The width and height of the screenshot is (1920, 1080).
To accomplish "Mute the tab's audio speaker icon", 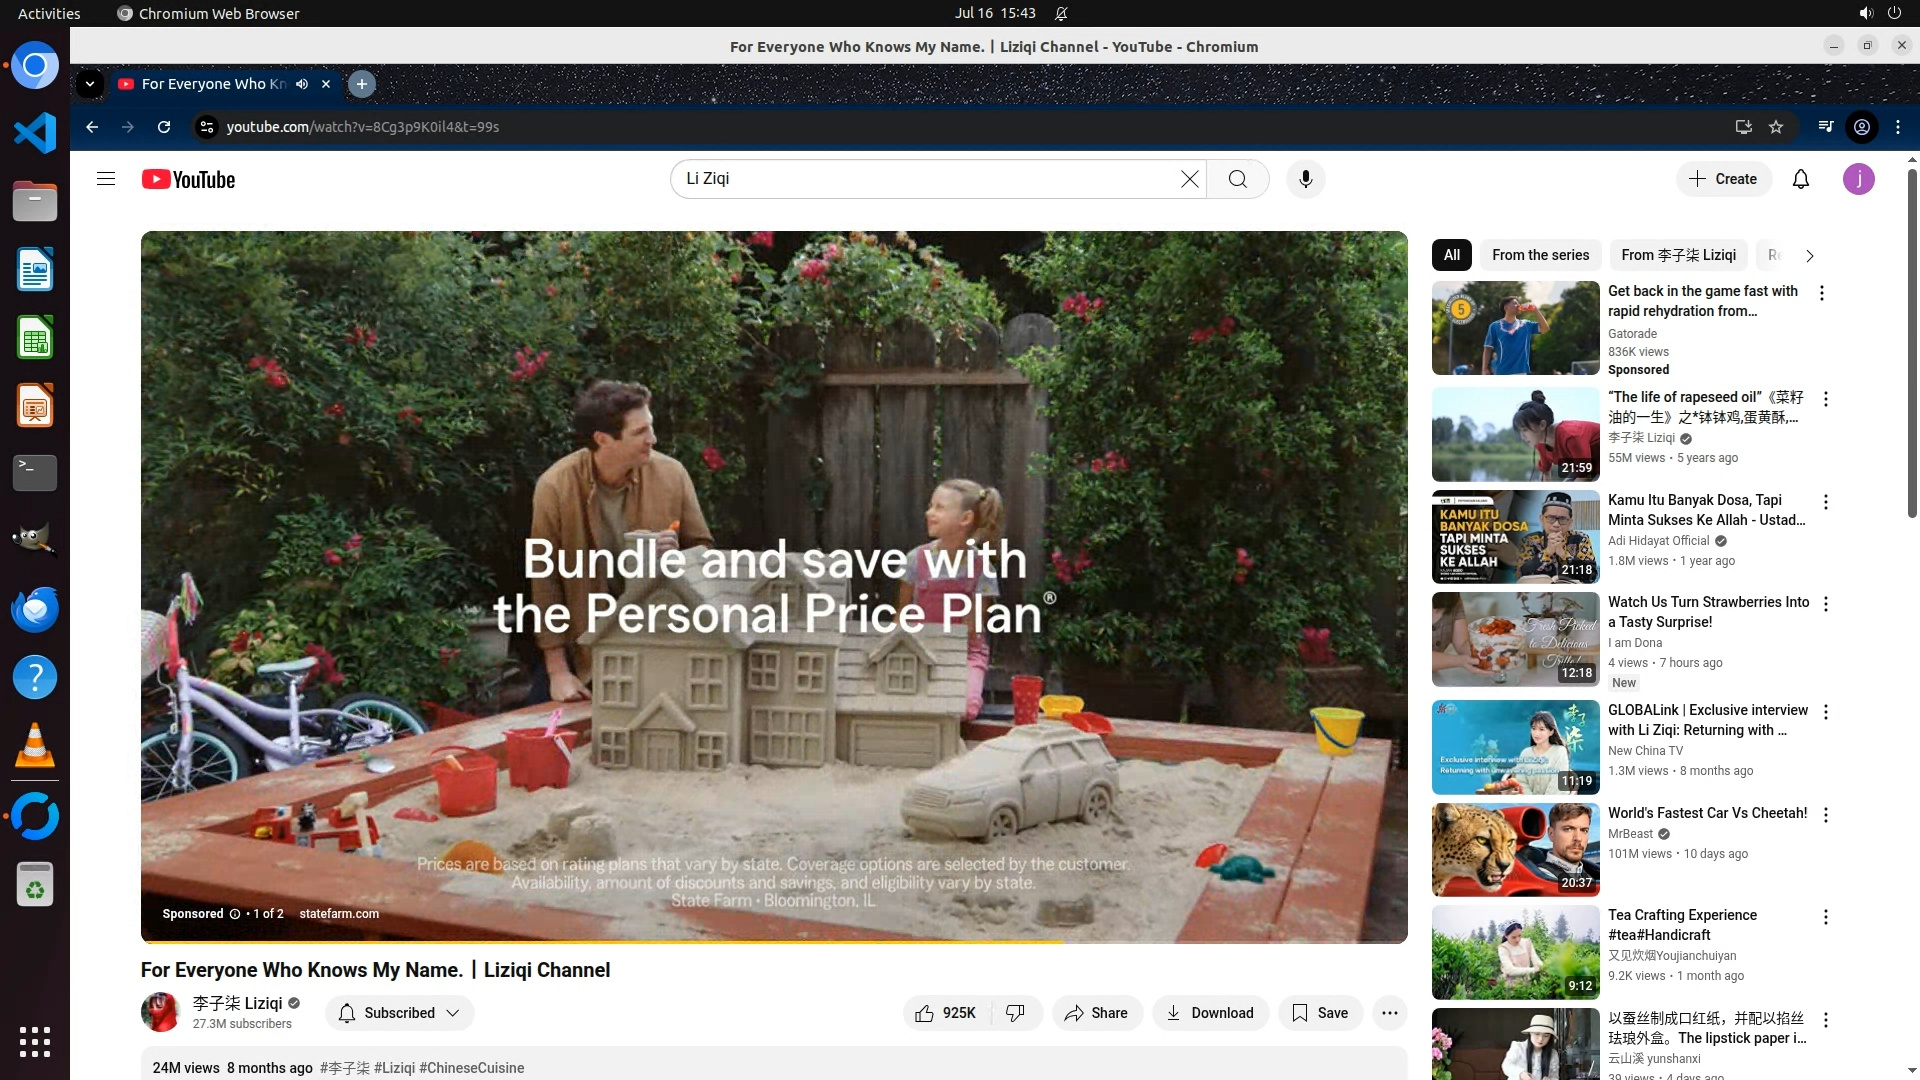I will coord(302,84).
